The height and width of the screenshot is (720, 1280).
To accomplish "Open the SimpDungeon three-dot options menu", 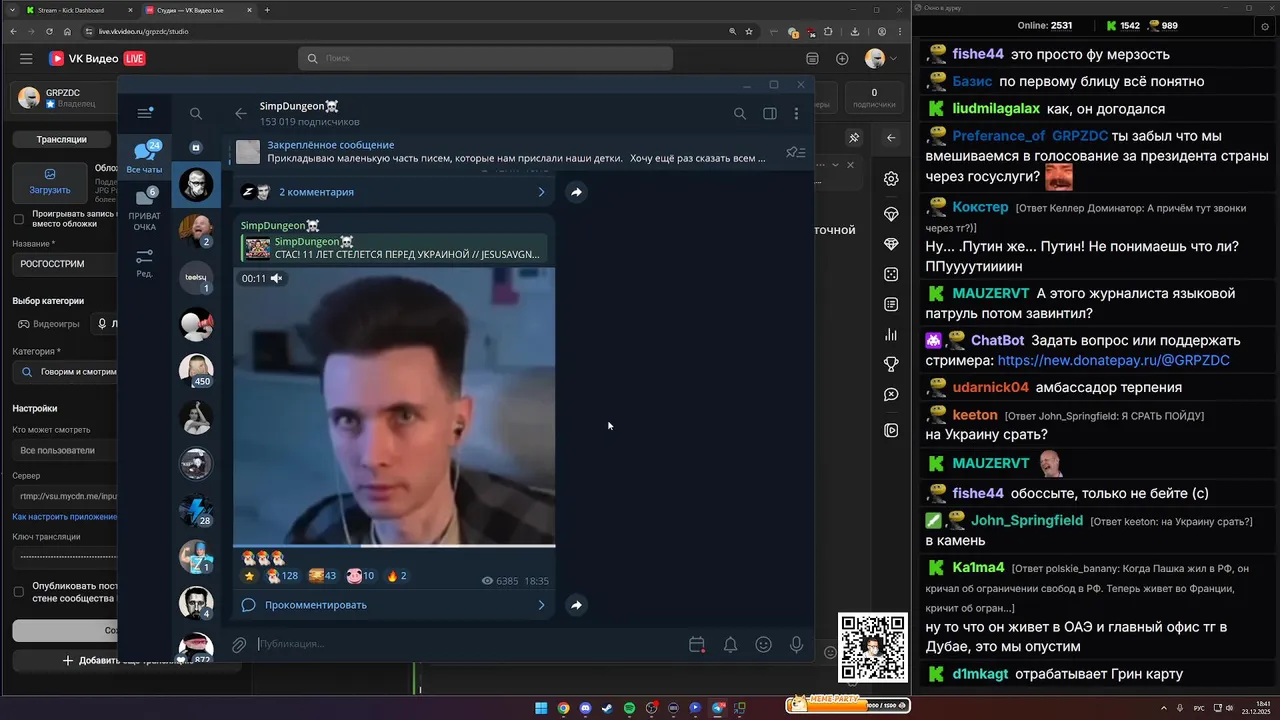I will [x=797, y=114].
